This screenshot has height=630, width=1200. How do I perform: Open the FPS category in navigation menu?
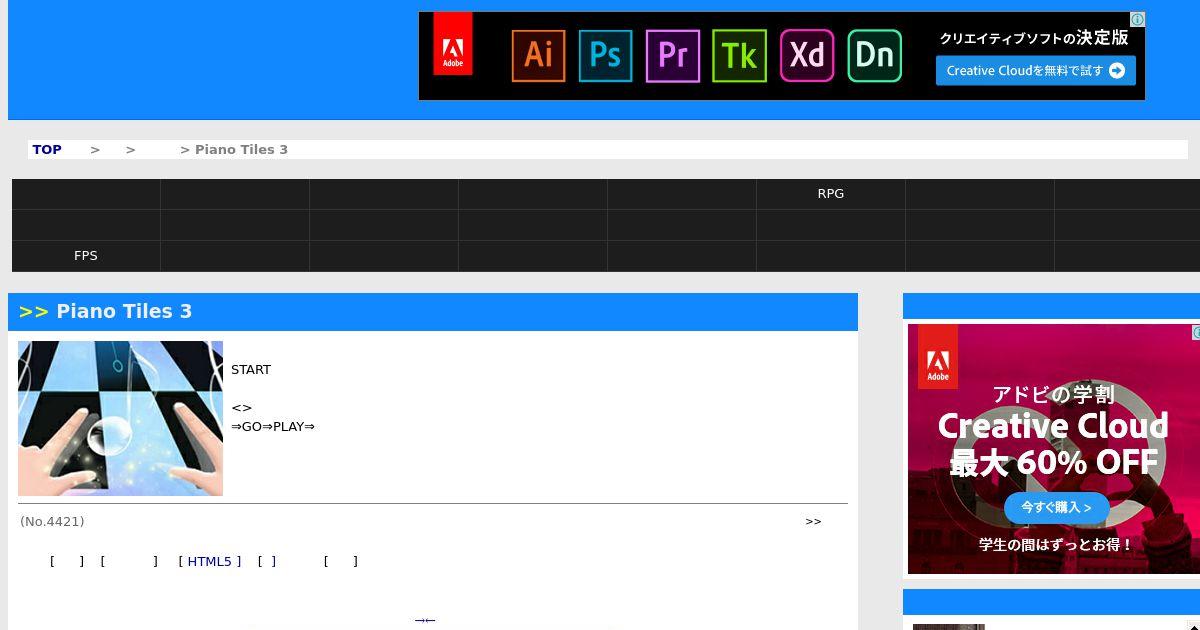pyautogui.click(x=86, y=256)
